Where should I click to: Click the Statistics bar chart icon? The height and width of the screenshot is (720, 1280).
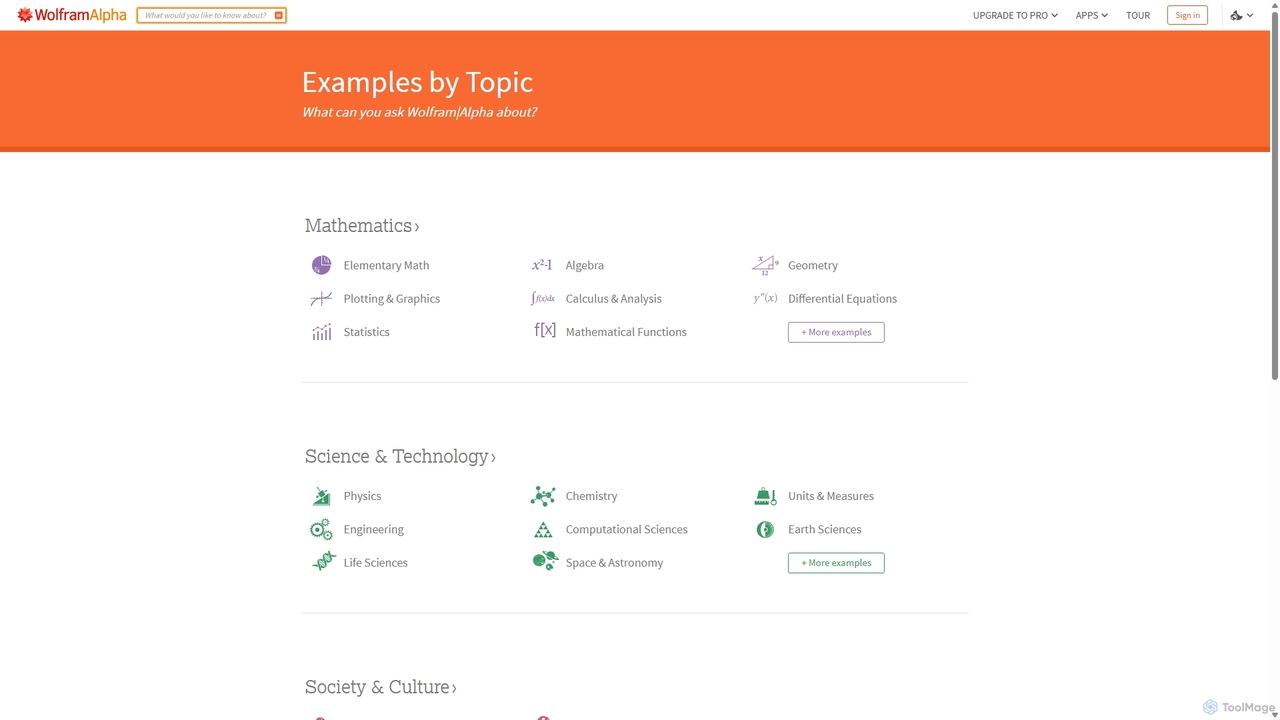[321, 332]
